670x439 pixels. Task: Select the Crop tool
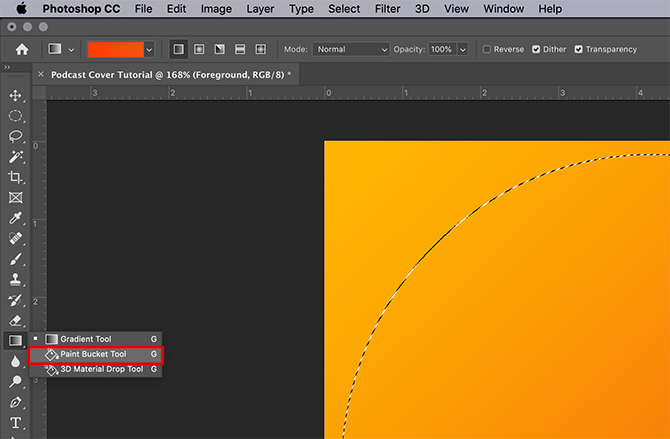point(15,177)
